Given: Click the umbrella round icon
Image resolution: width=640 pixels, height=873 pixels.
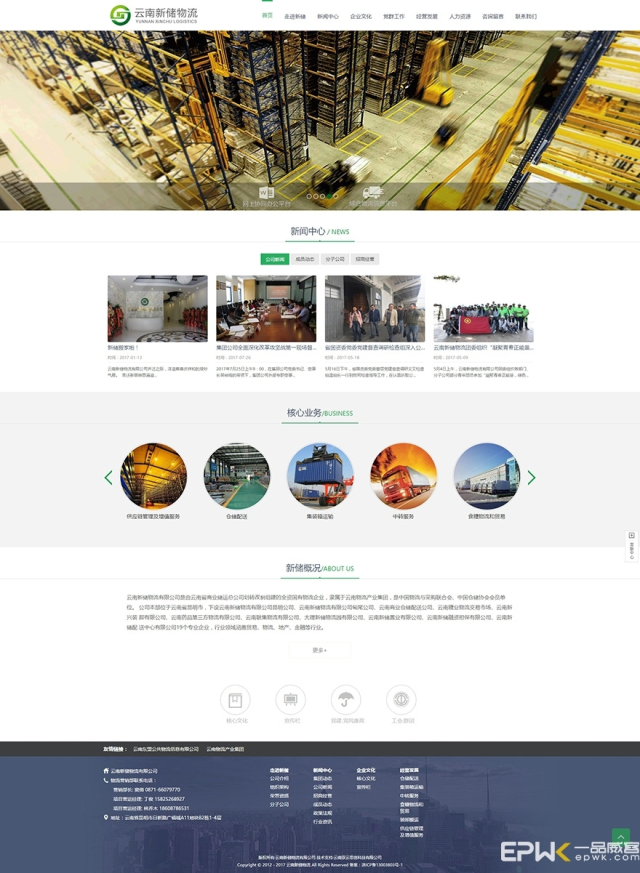Looking at the screenshot, I should pyautogui.click(x=347, y=700).
